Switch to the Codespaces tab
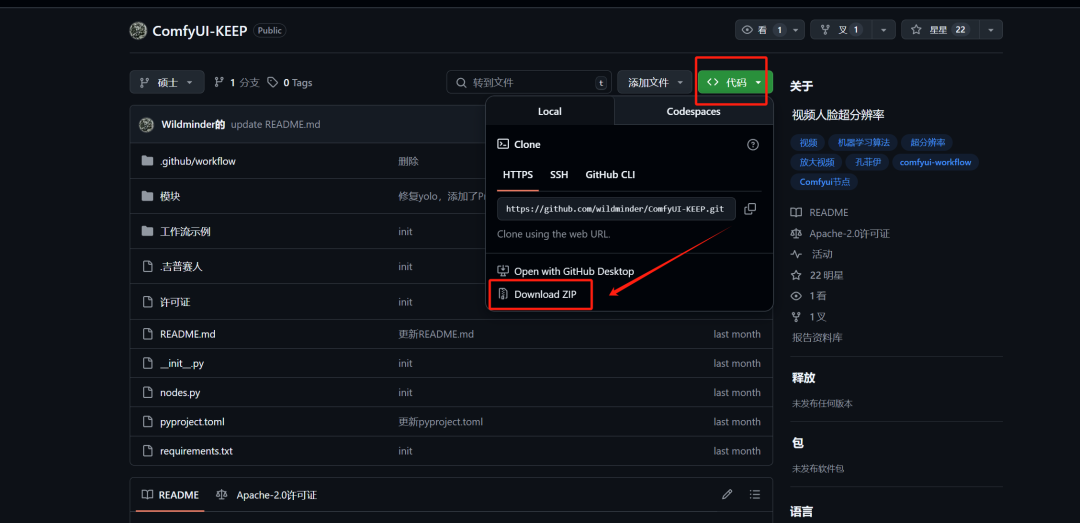The height and width of the screenshot is (523, 1080). (694, 111)
